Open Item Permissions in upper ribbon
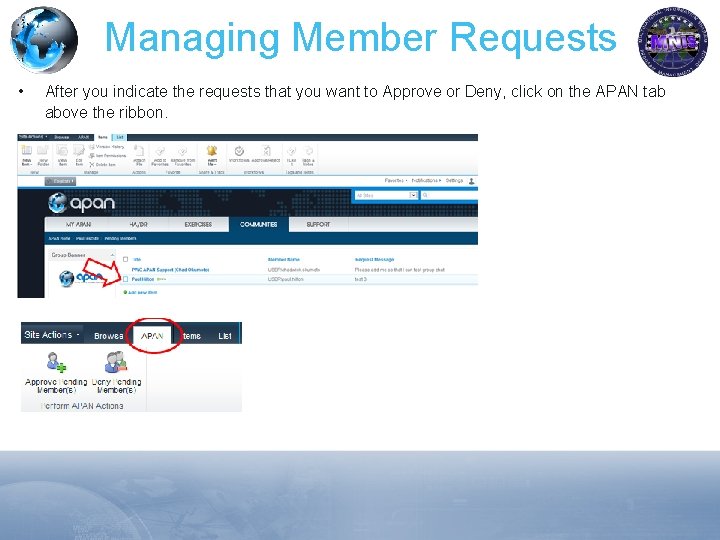 click(x=107, y=156)
